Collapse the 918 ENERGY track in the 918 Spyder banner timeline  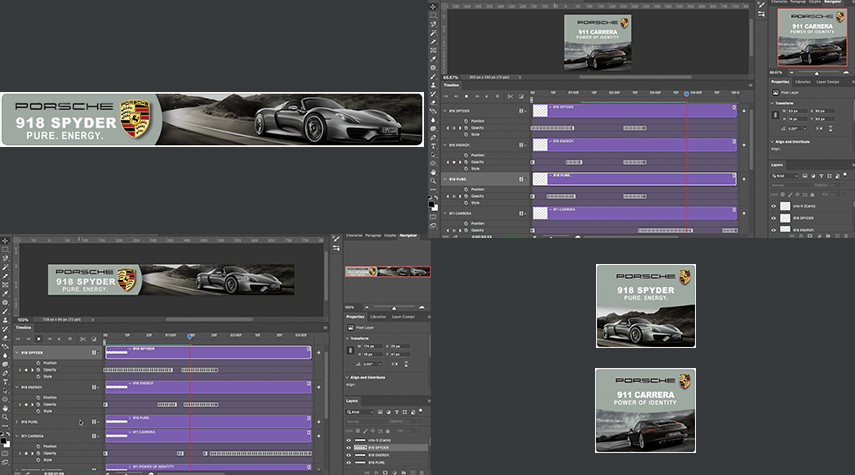click(x=16, y=387)
